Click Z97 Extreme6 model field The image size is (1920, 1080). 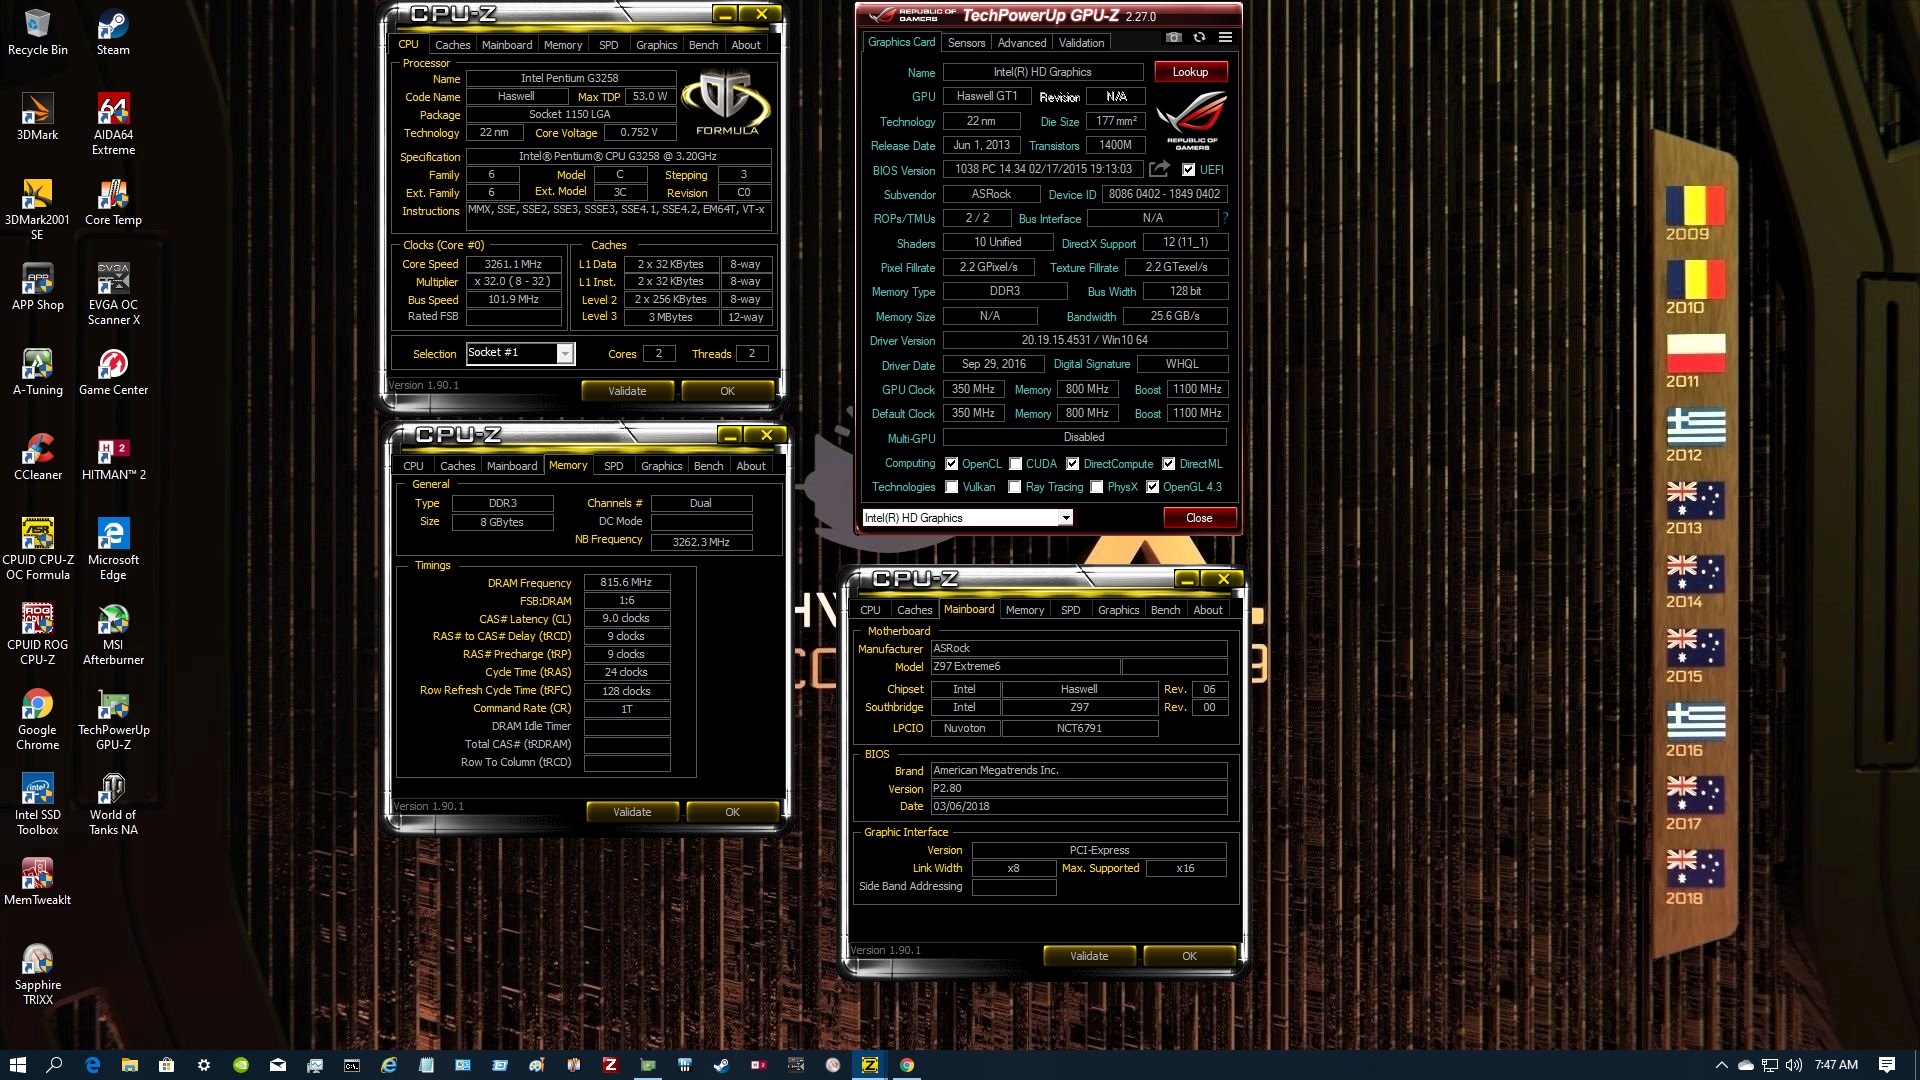pos(1025,667)
